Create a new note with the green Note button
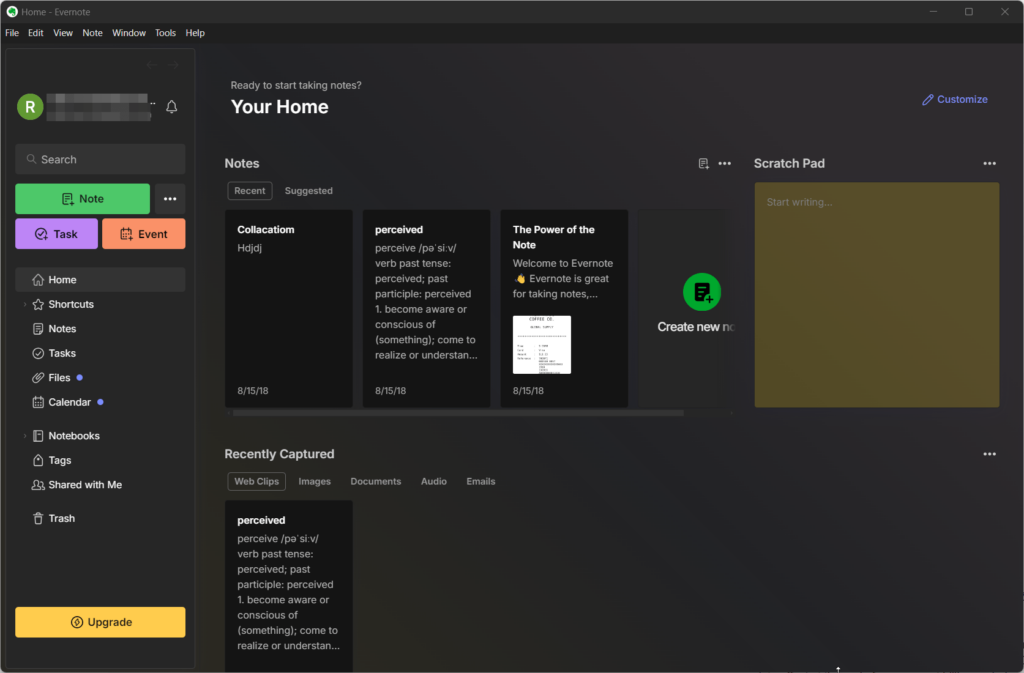 (82, 199)
